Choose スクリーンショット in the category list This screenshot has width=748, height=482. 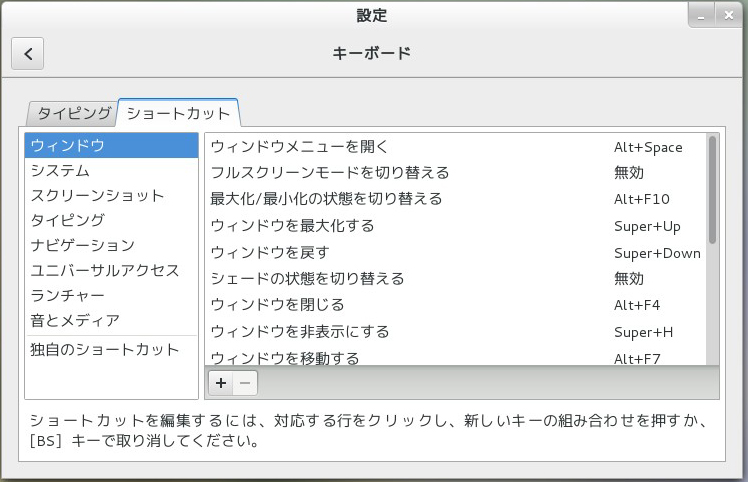111,196
